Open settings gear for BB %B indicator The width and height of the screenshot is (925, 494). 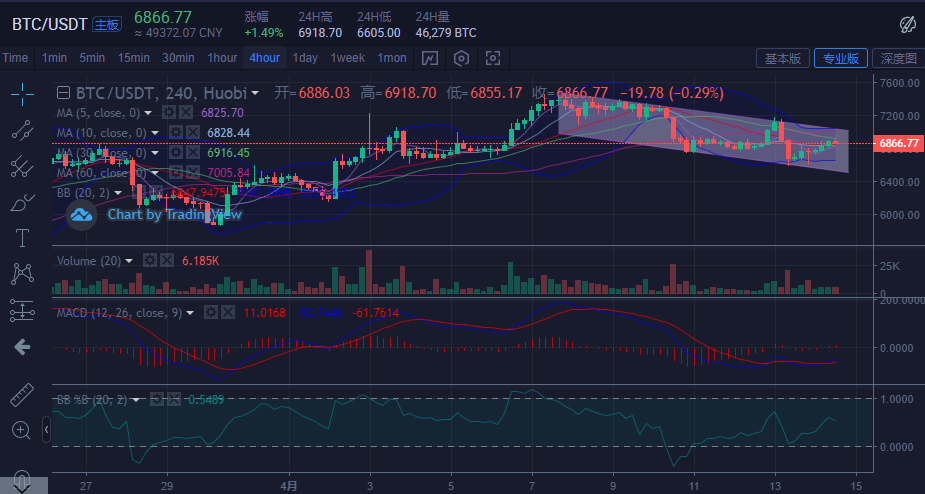156,400
